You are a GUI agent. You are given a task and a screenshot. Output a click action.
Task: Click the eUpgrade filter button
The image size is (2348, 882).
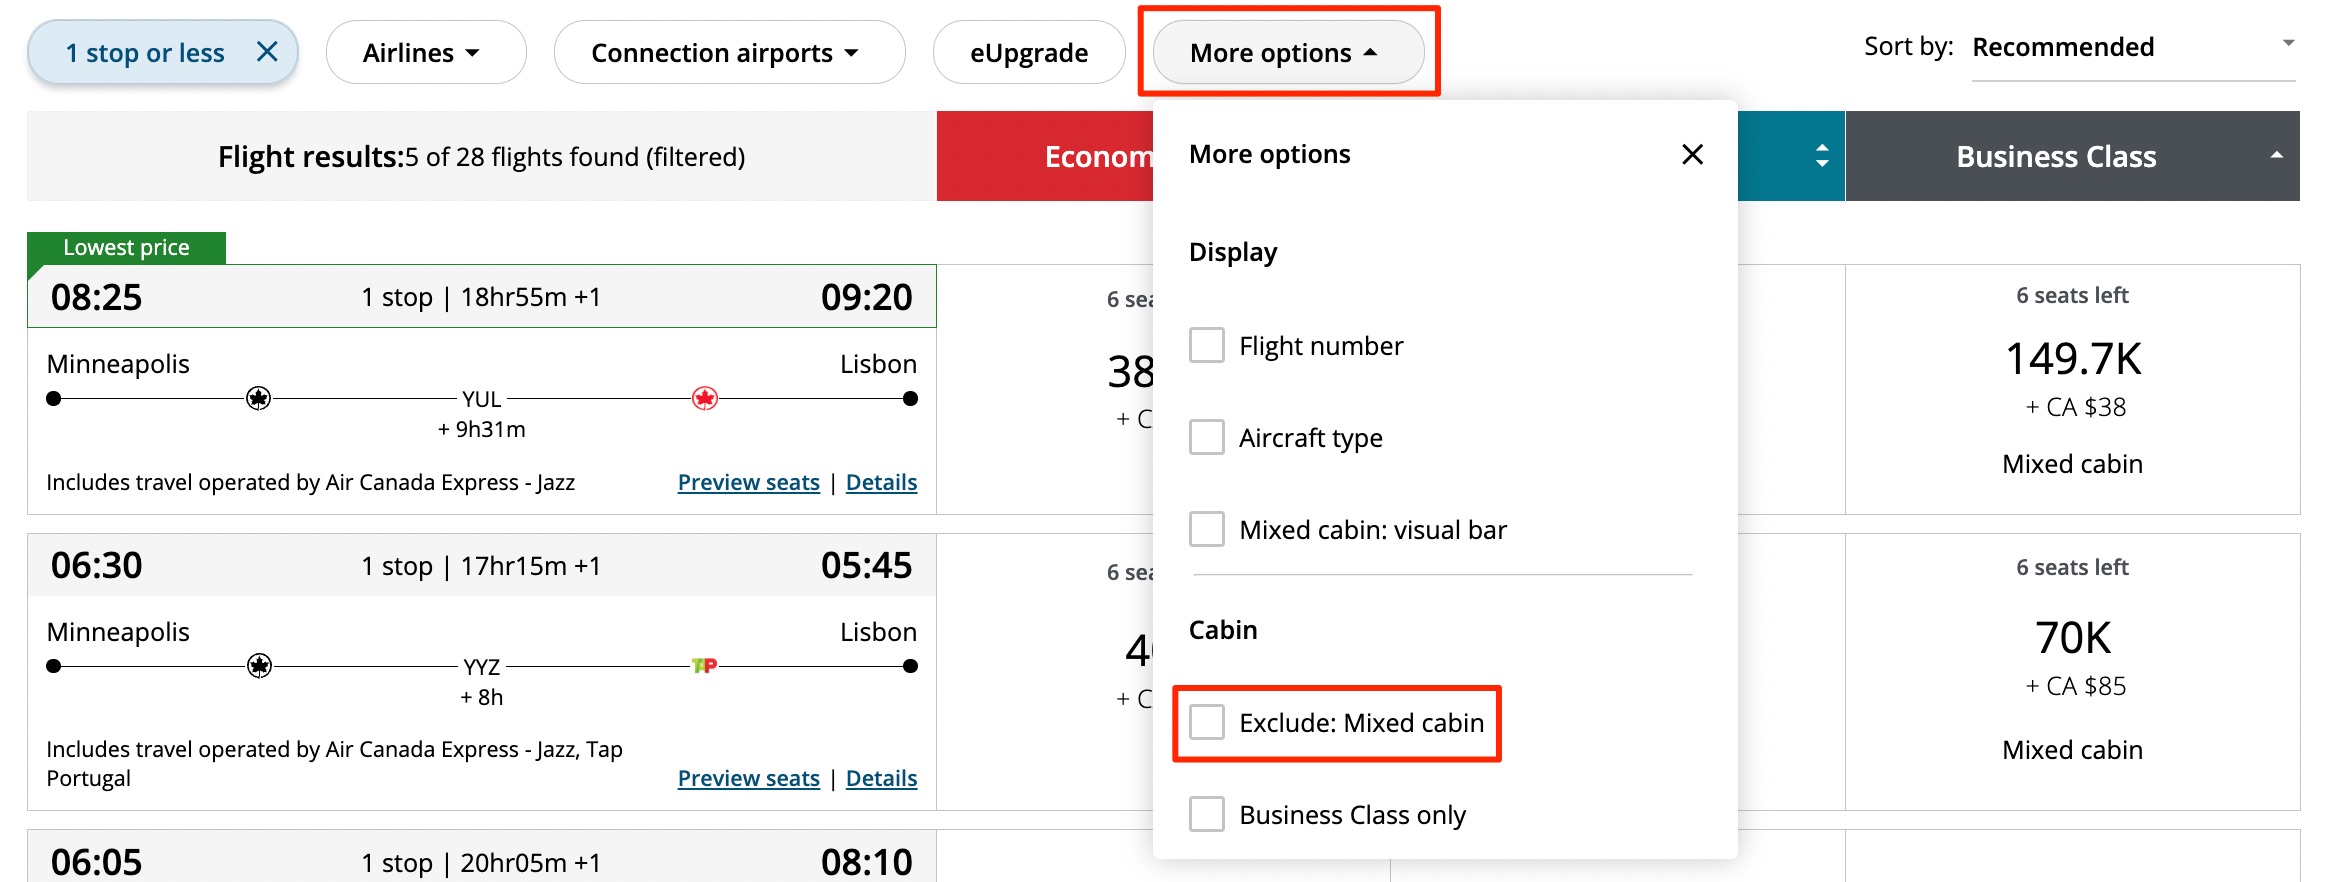pyautogui.click(x=1028, y=52)
